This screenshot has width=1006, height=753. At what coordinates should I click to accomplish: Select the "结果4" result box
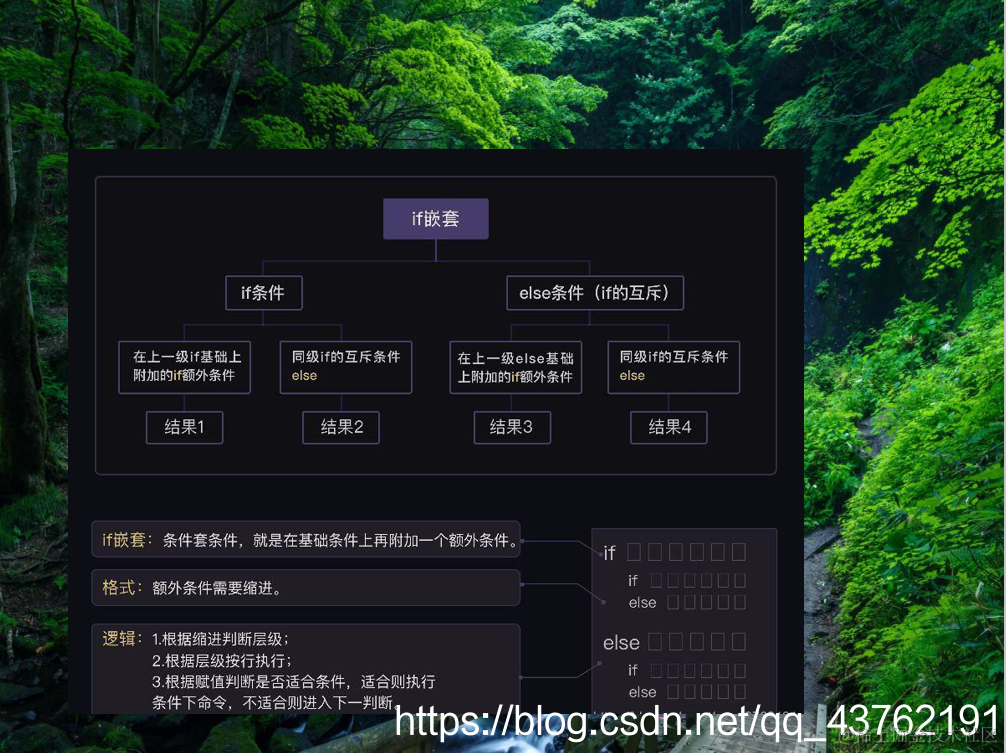[x=668, y=427]
